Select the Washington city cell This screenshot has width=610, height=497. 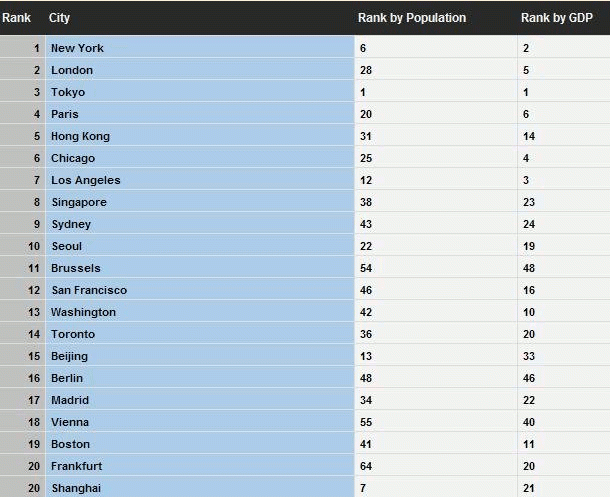click(83, 312)
